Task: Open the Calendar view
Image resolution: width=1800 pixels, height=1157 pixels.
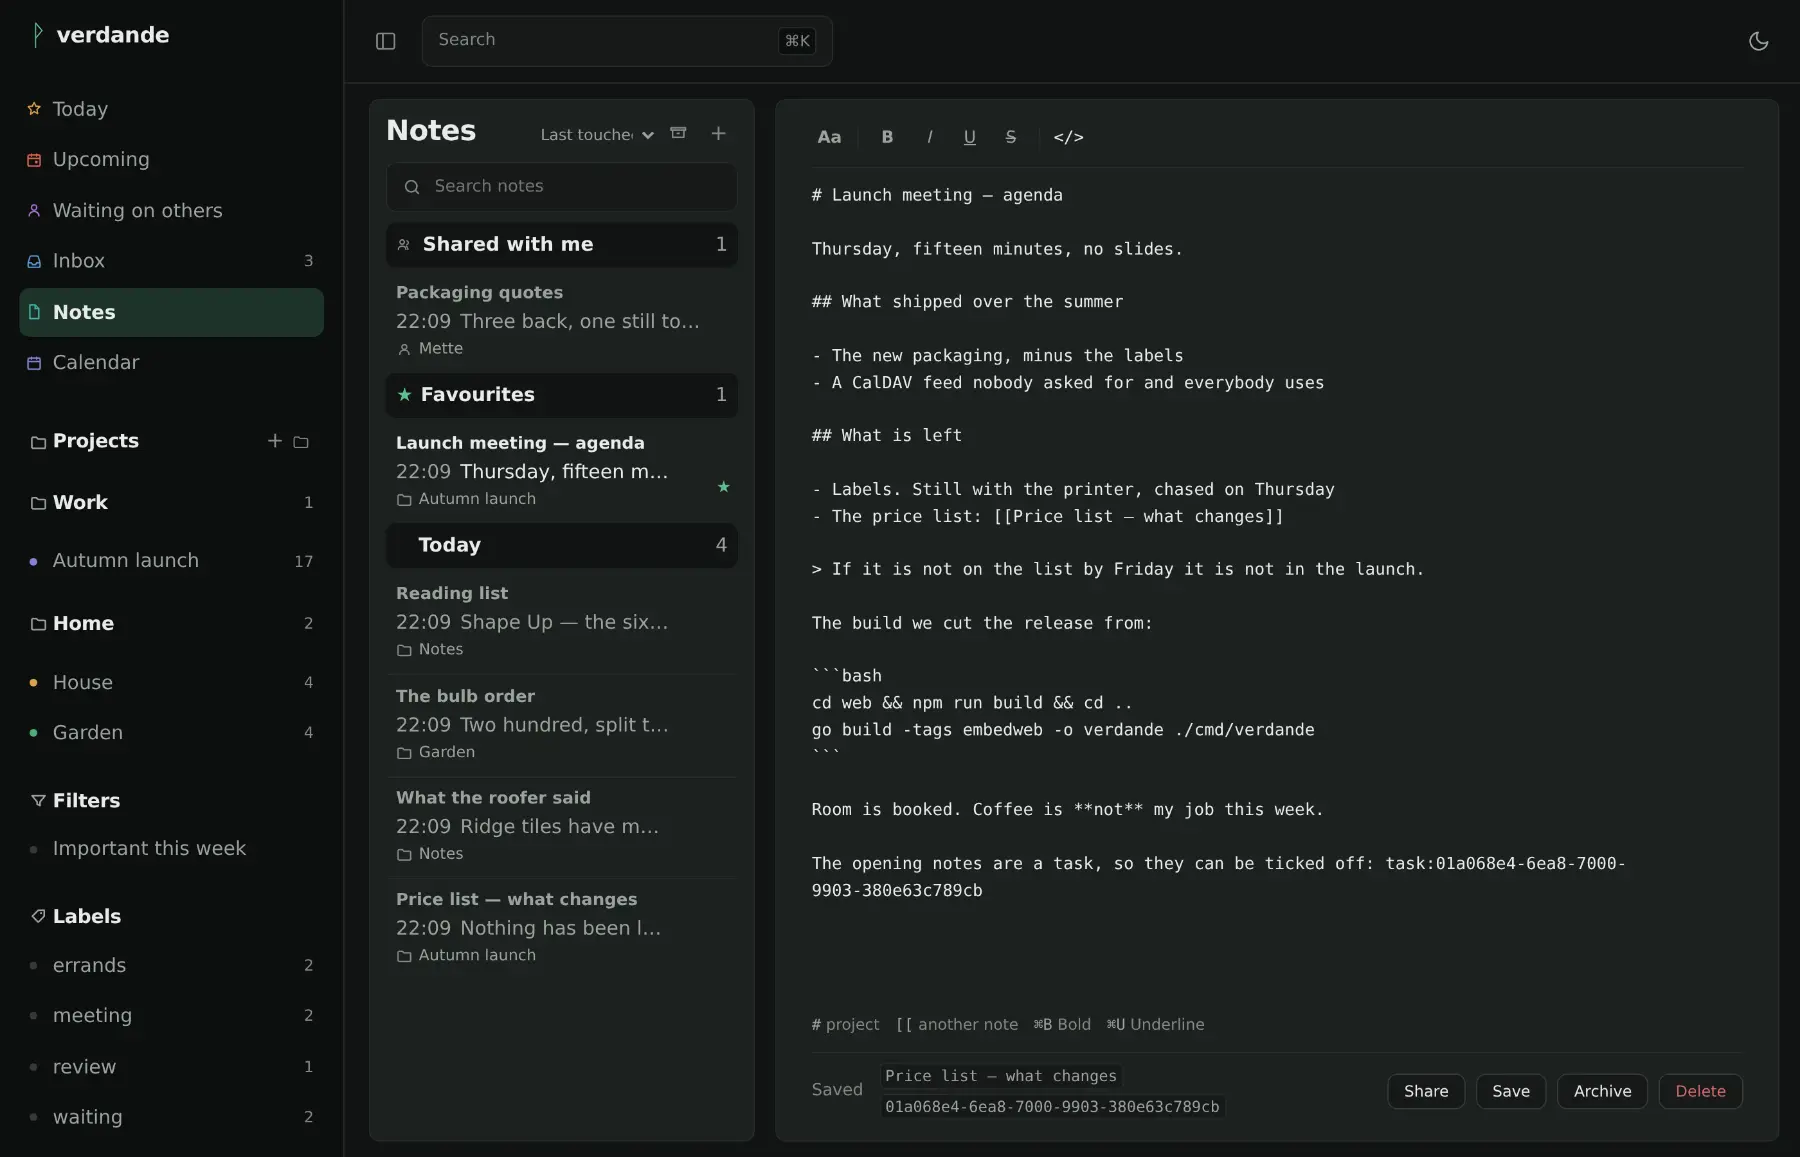Action: (x=172, y=362)
